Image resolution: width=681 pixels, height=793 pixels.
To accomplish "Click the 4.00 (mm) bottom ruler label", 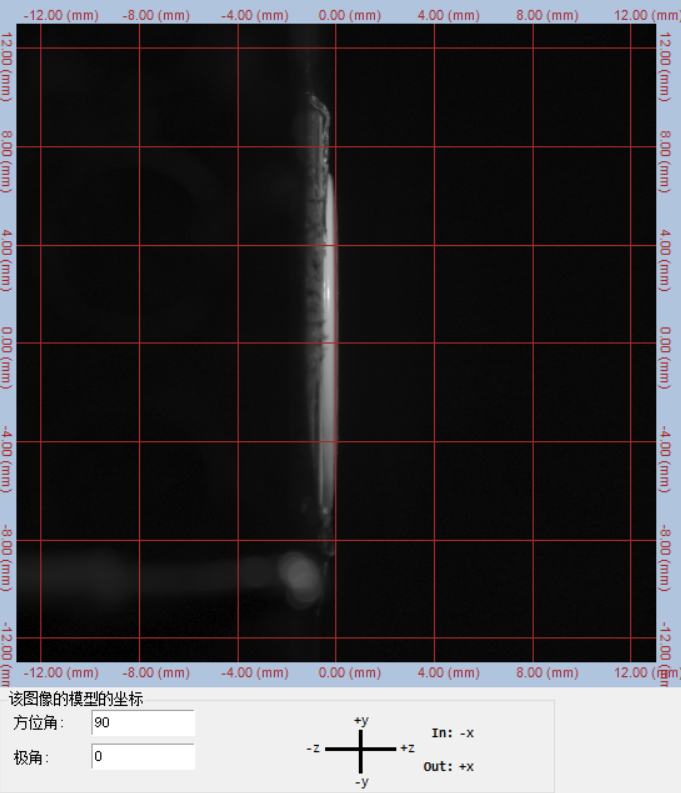I will tap(449, 673).
